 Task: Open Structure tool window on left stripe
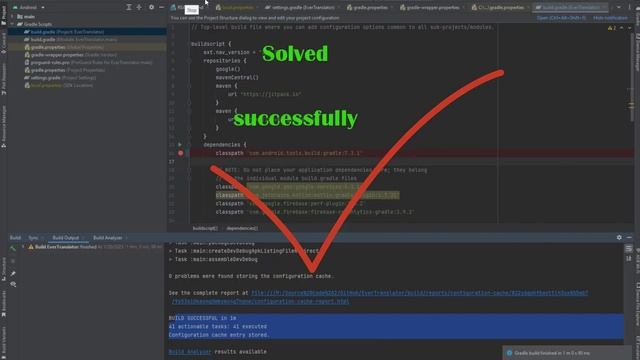4,269
